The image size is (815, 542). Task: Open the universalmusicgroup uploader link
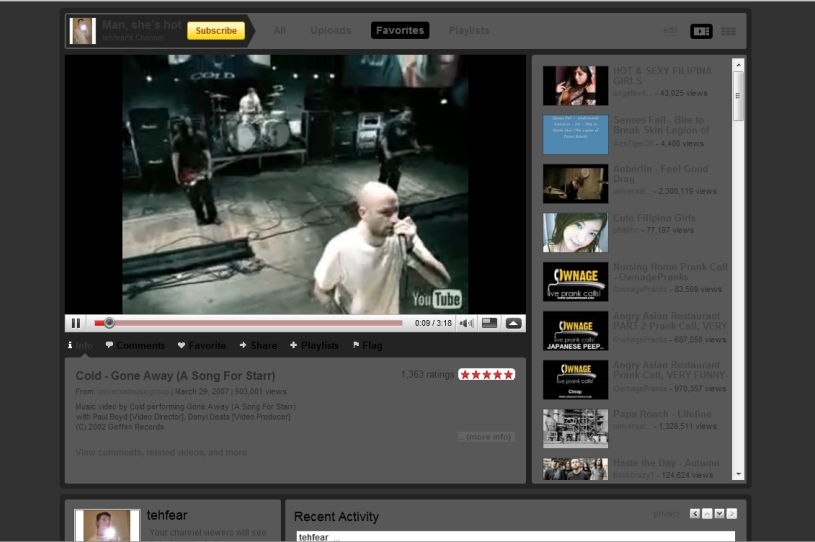pos(133,392)
